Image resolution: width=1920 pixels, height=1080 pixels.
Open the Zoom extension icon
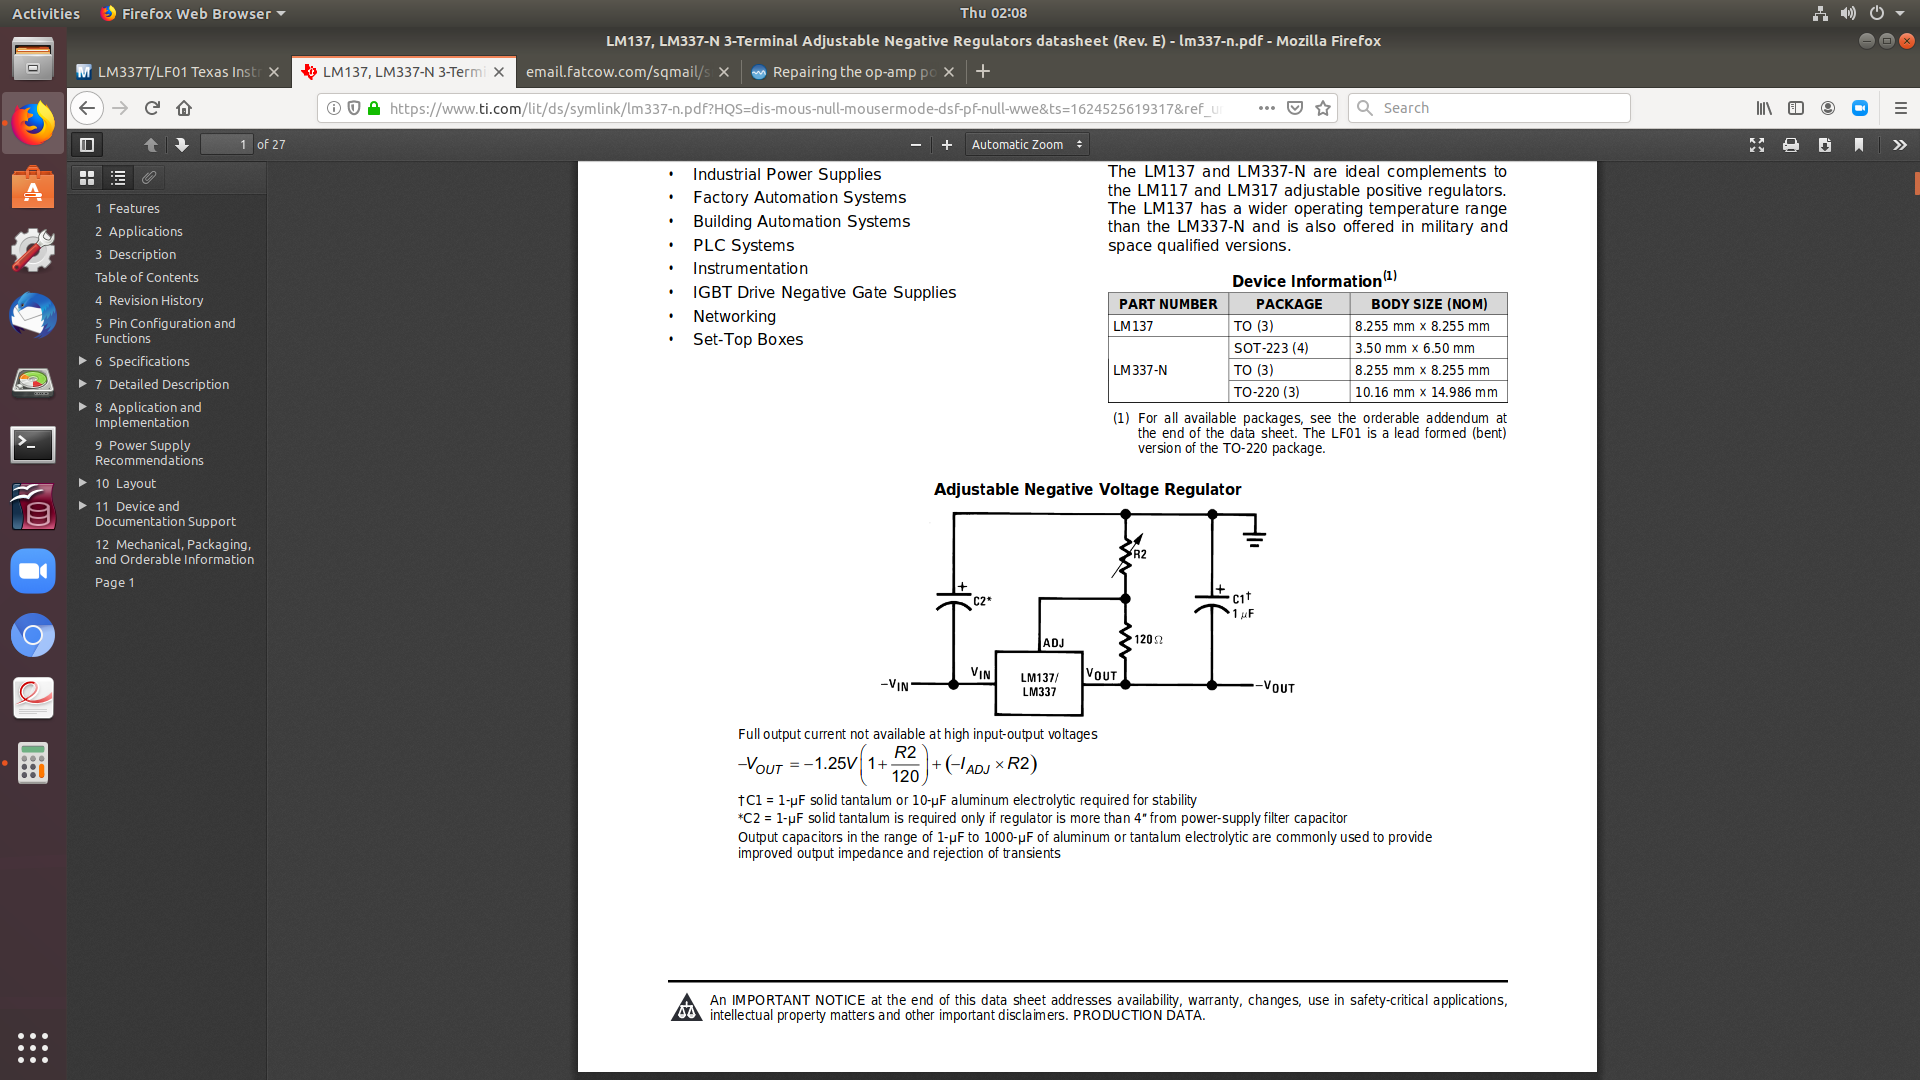(1860, 108)
